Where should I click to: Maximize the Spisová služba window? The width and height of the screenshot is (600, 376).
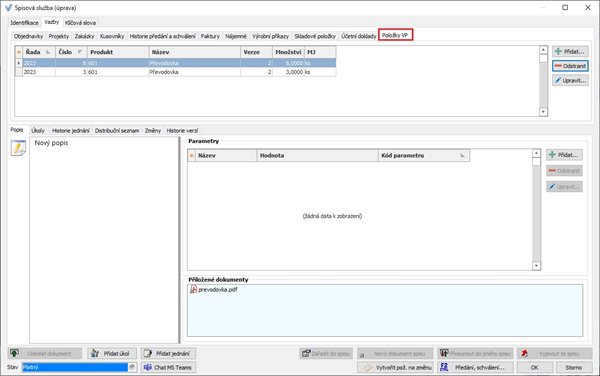(x=565, y=7)
